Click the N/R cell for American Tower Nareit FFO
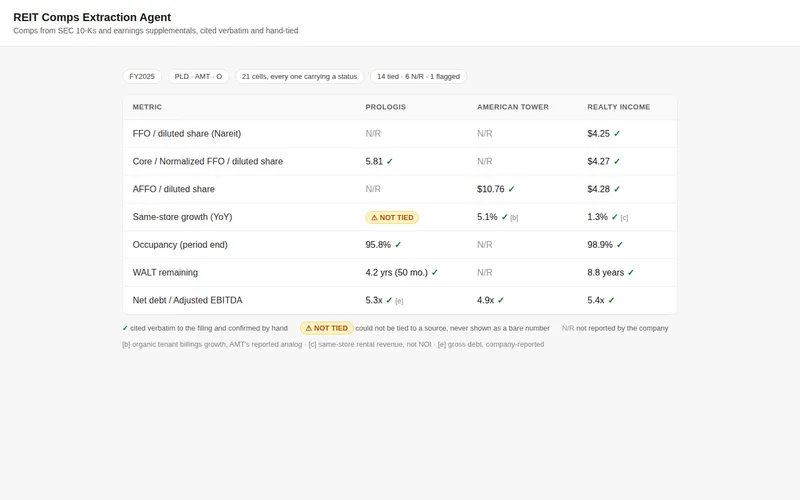This screenshot has width=800, height=500. 485,134
